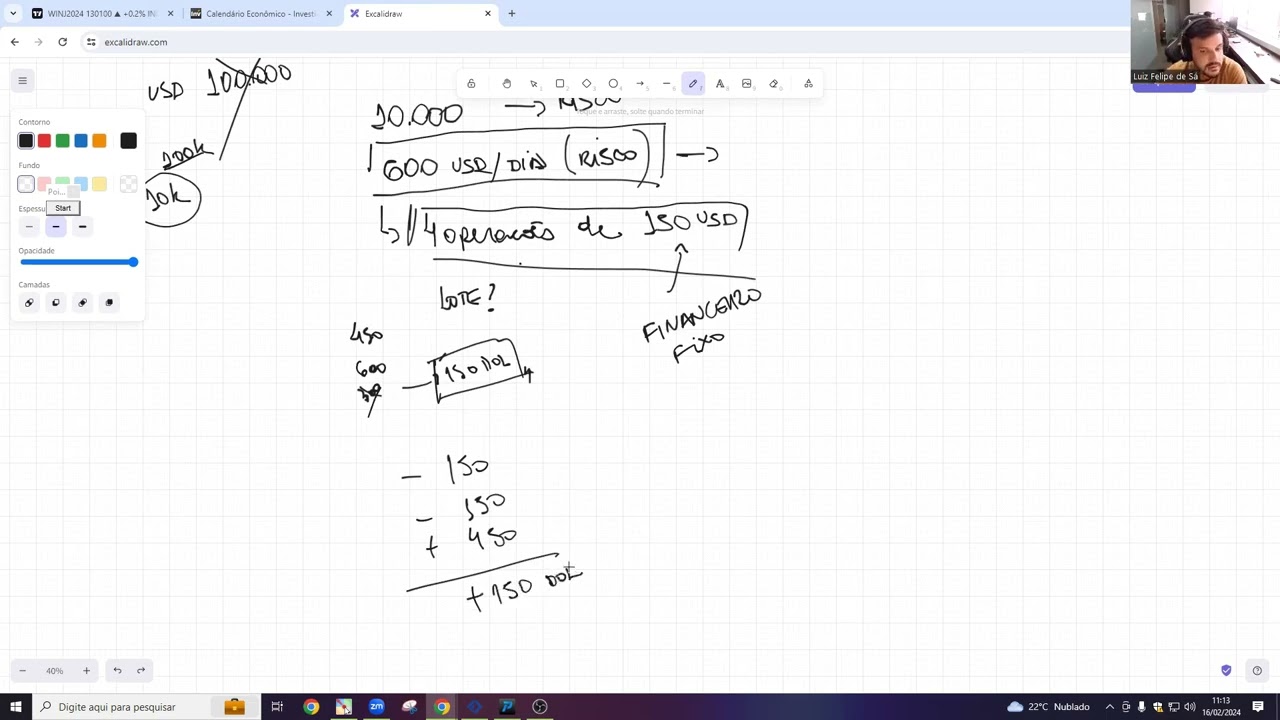Select the Draw pencil tool
This screenshot has width=1280, height=720.
tap(693, 84)
